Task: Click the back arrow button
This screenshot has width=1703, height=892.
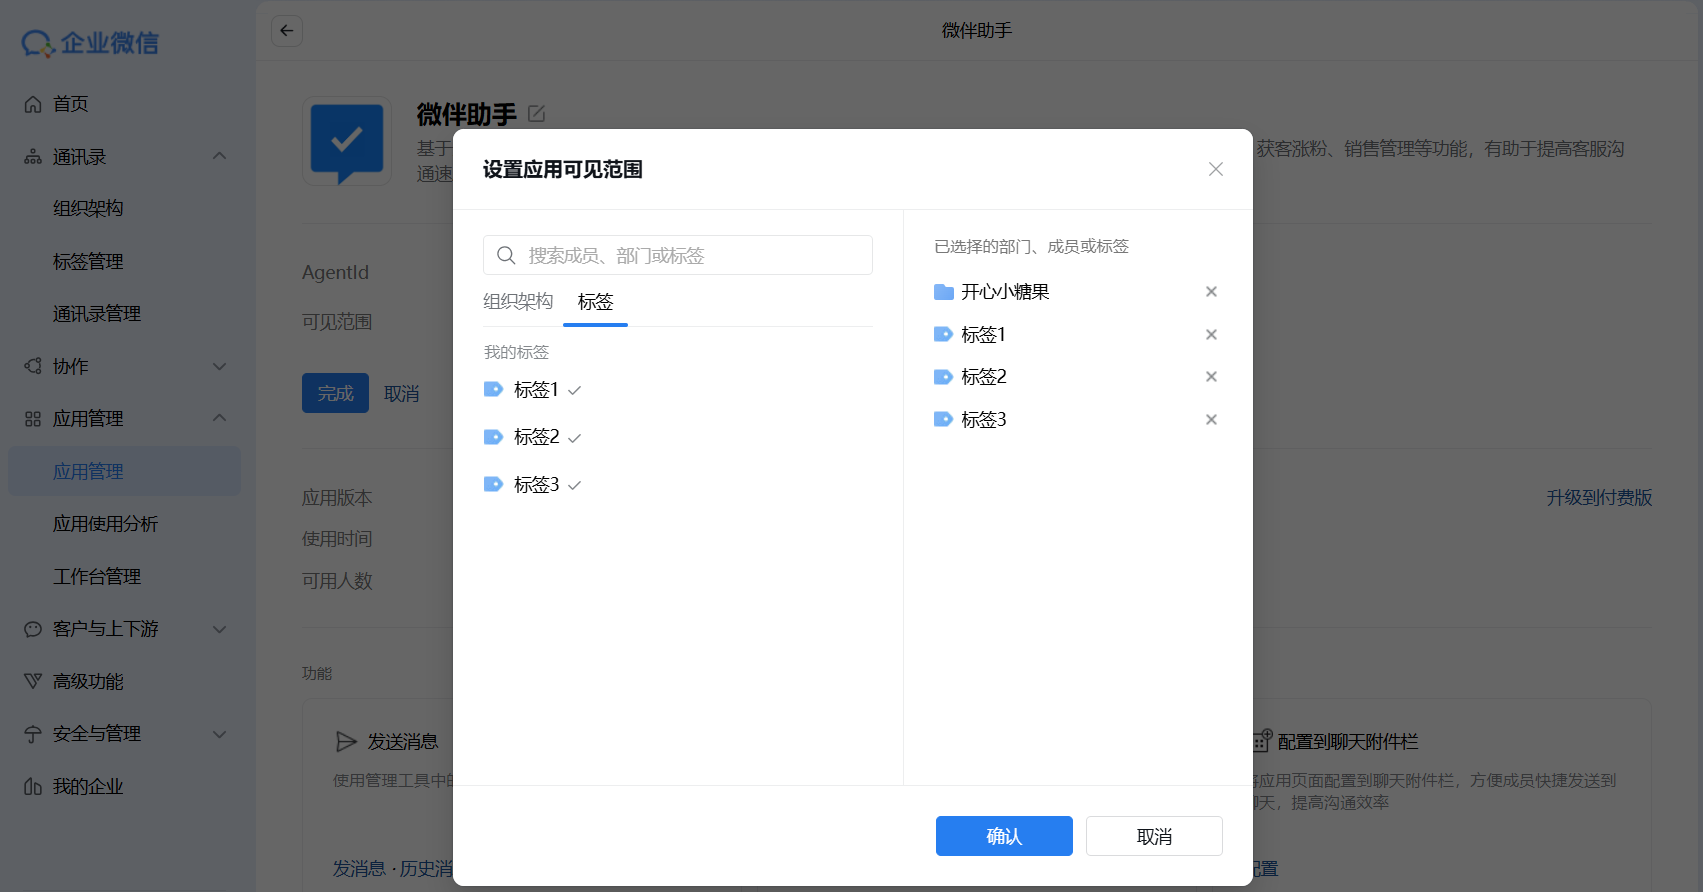Action: 287,31
